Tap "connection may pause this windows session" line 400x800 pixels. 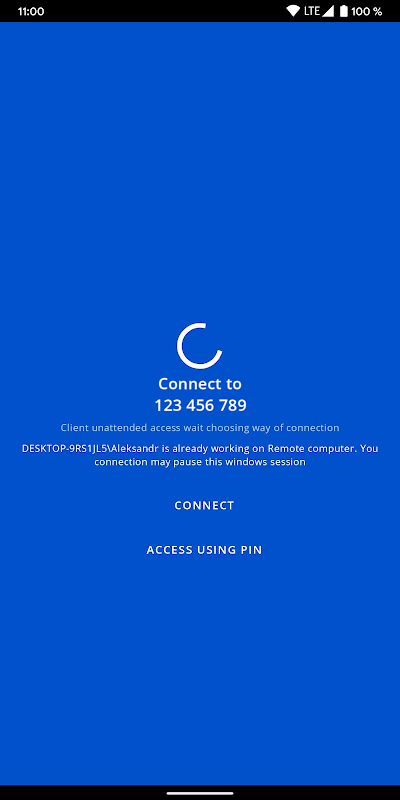tap(200, 462)
